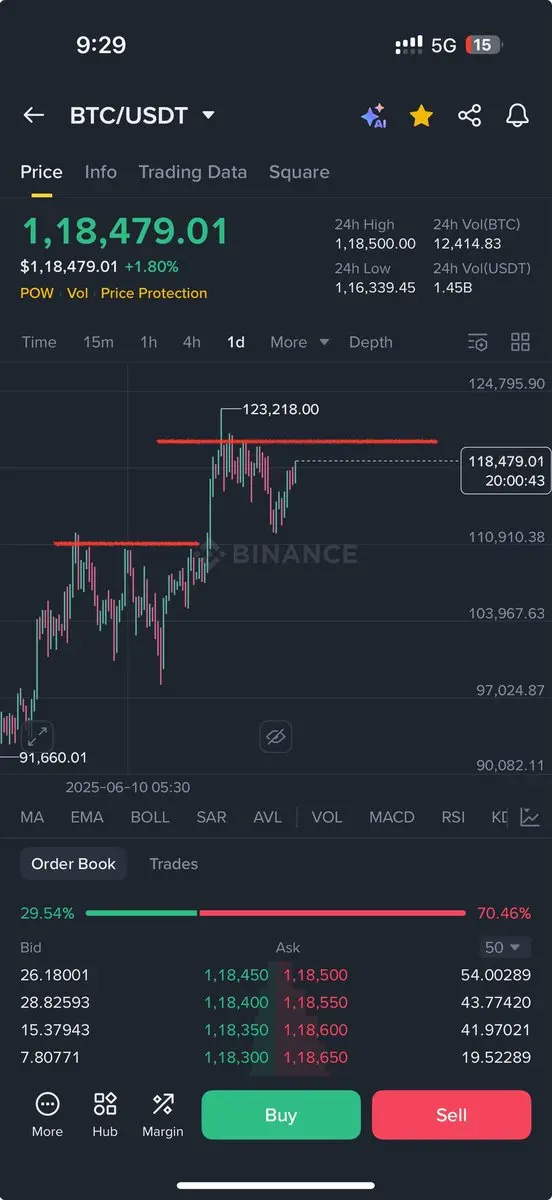
Task: Open the price alert bell icon
Action: point(517,116)
